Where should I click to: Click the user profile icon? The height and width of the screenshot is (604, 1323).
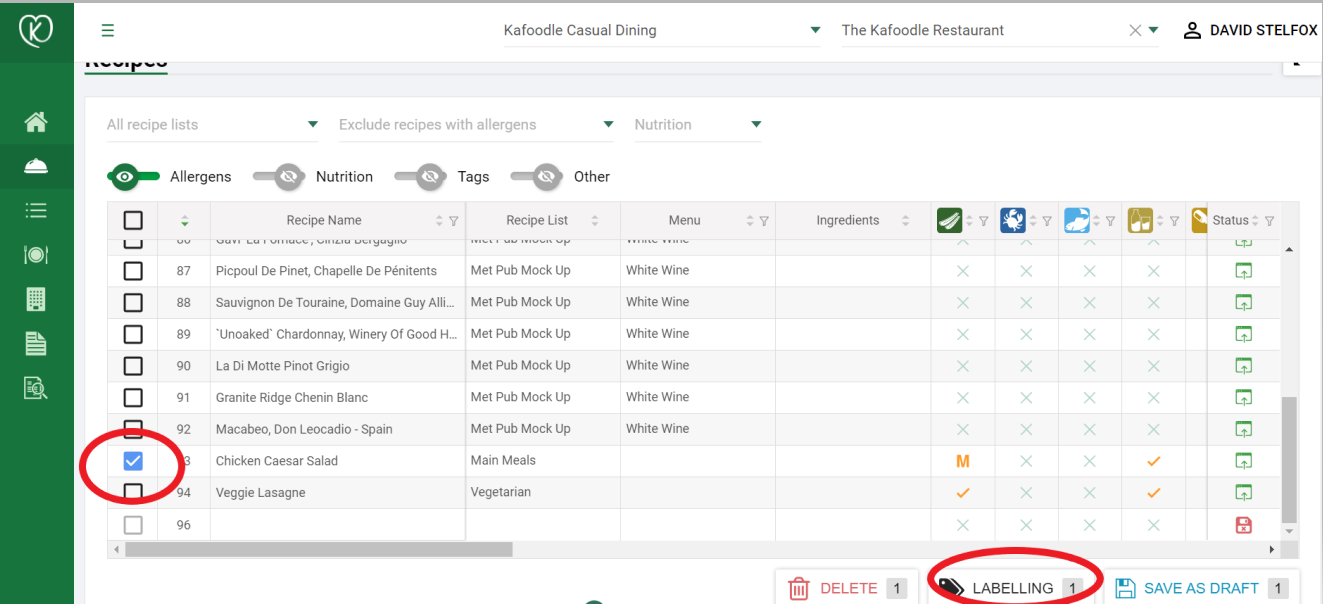[1192, 30]
